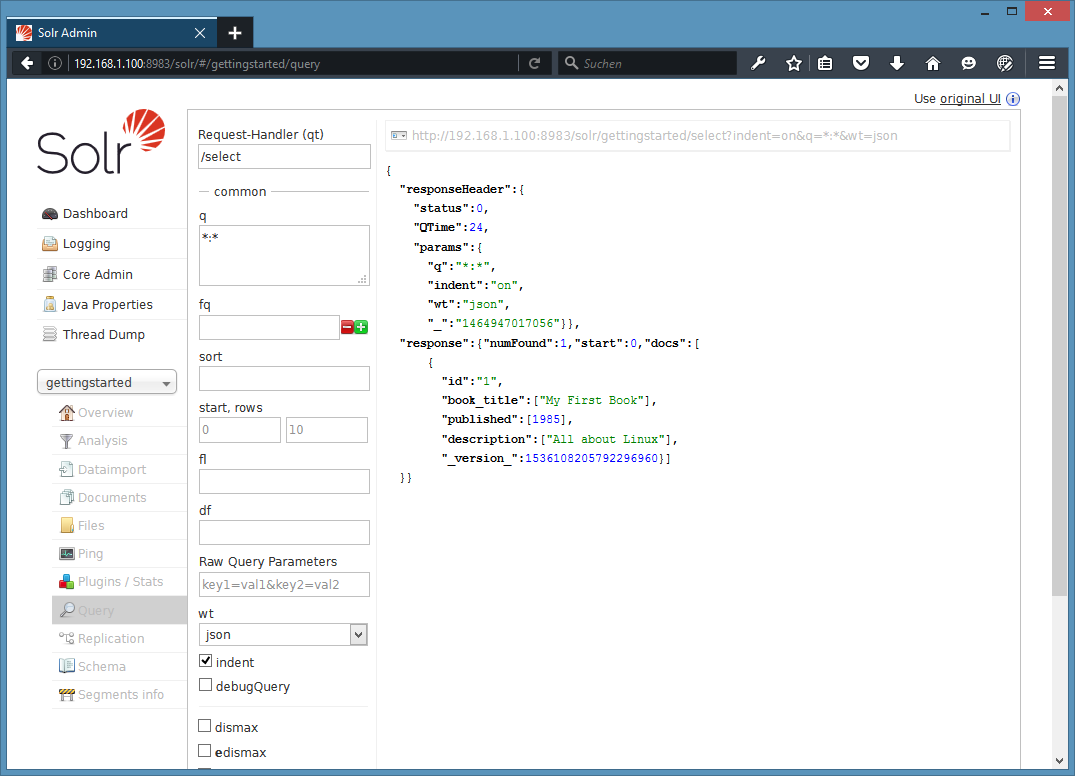Open the generated select query URL
Screen dimensions: 1075x776
pyautogui.click(x=654, y=136)
